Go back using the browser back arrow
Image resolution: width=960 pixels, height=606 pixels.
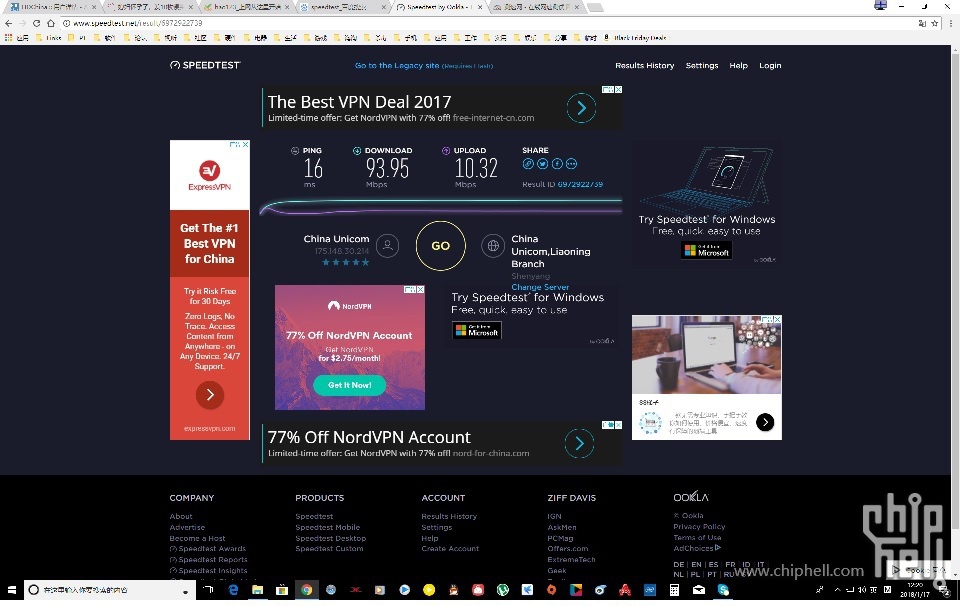coord(9,23)
